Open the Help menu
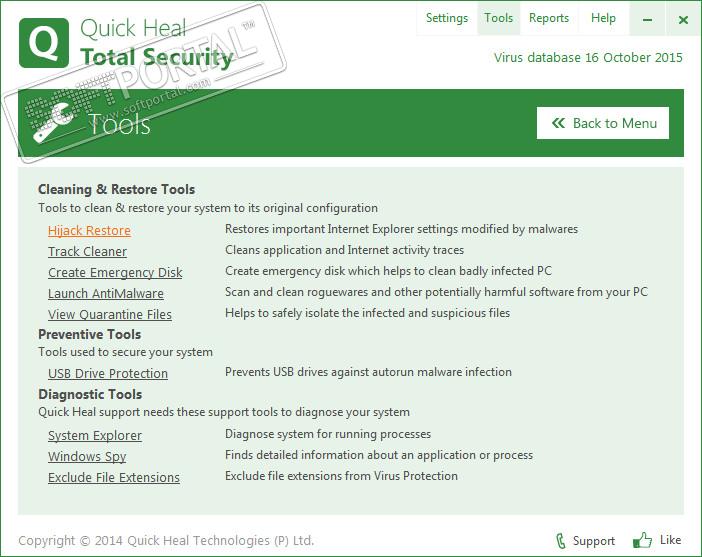Screen dimensions: 702x557 [x=603, y=18]
